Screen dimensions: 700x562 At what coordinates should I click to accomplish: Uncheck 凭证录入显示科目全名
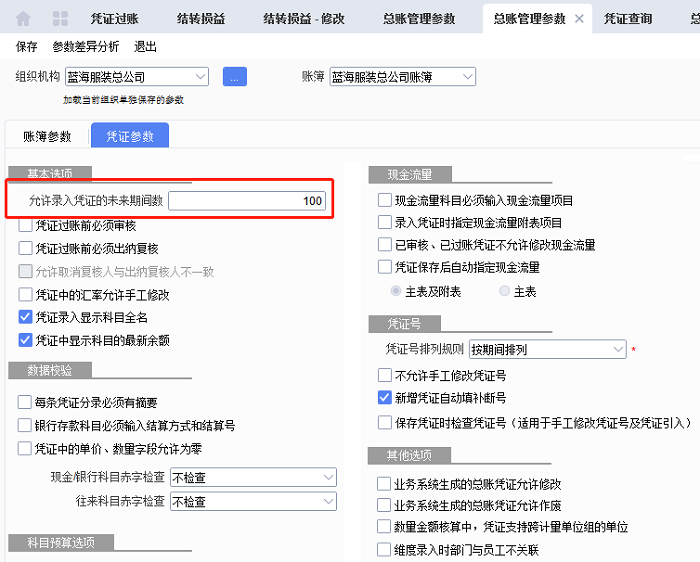point(26,318)
